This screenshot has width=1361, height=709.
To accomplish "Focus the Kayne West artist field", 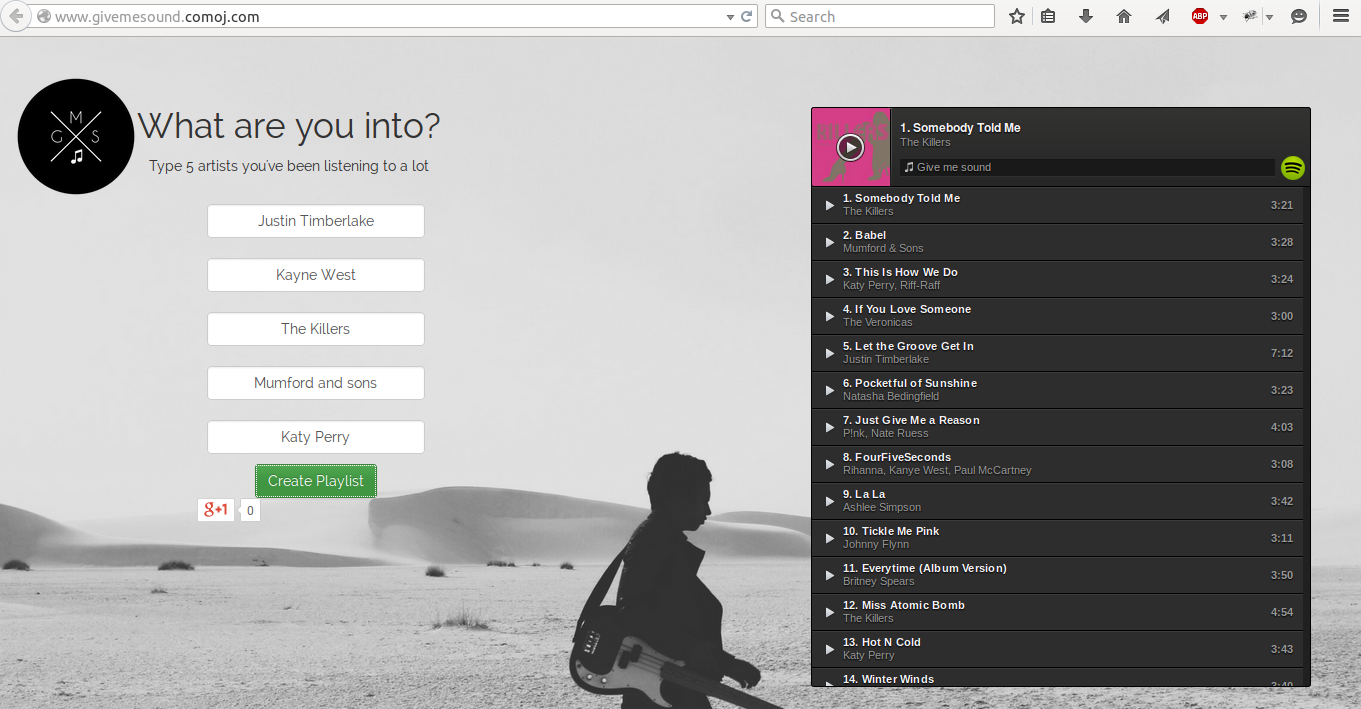I will point(316,275).
